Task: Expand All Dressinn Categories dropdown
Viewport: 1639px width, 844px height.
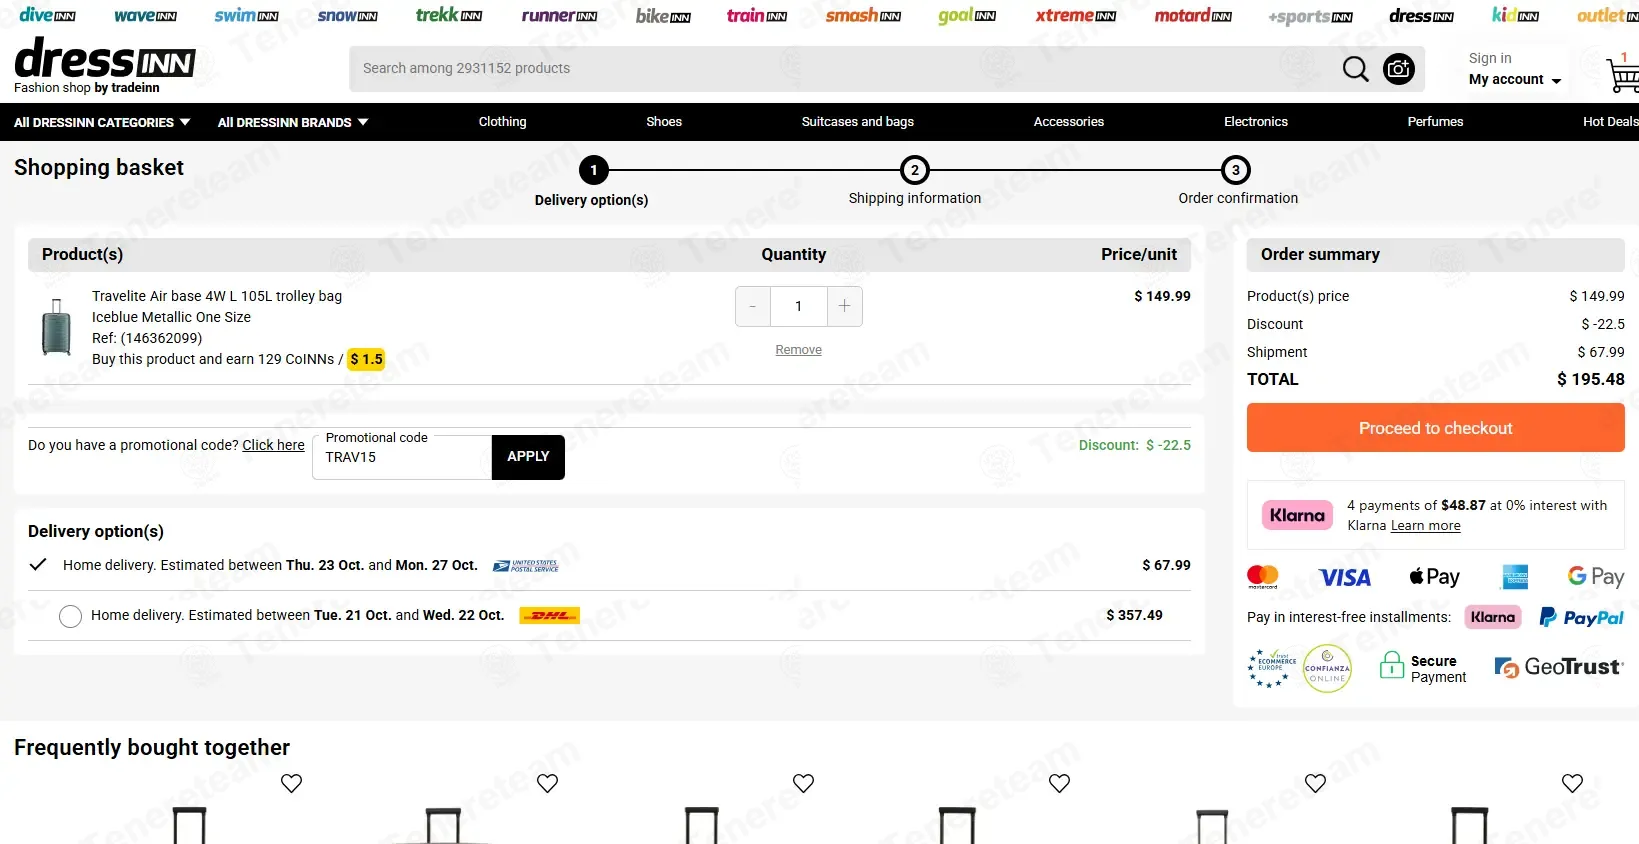Action: (102, 122)
